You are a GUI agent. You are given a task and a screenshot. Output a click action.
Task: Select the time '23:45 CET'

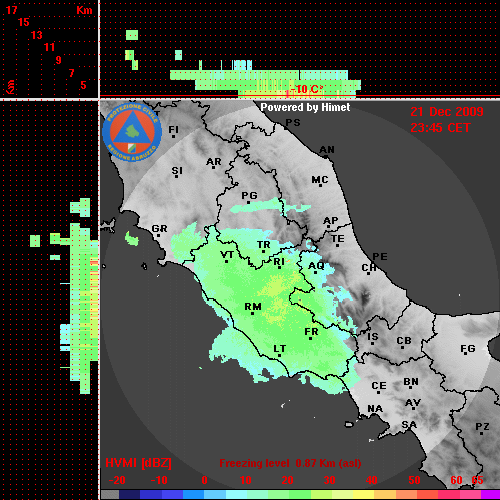click(440, 128)
